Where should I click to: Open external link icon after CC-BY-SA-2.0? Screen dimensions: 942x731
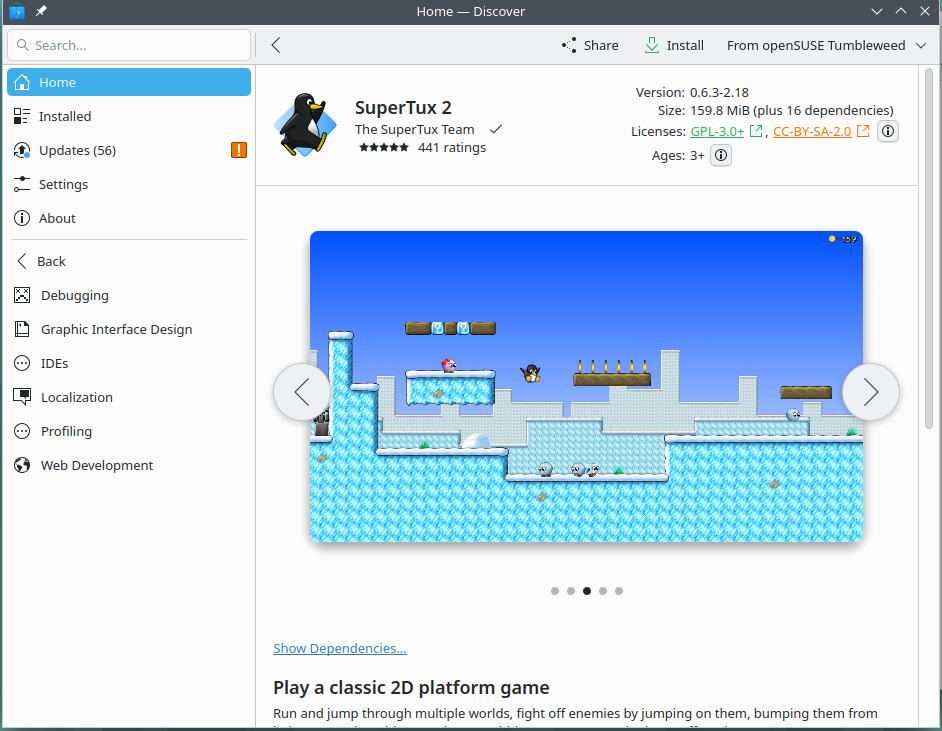863,131
